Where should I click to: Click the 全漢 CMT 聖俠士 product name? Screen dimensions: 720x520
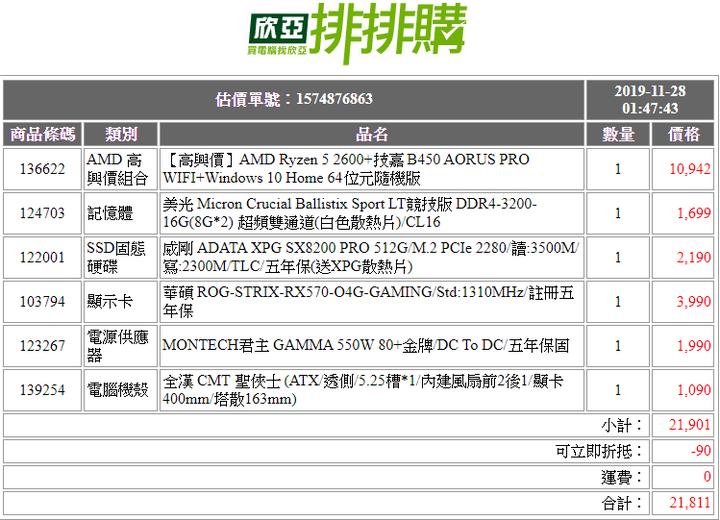363,390
